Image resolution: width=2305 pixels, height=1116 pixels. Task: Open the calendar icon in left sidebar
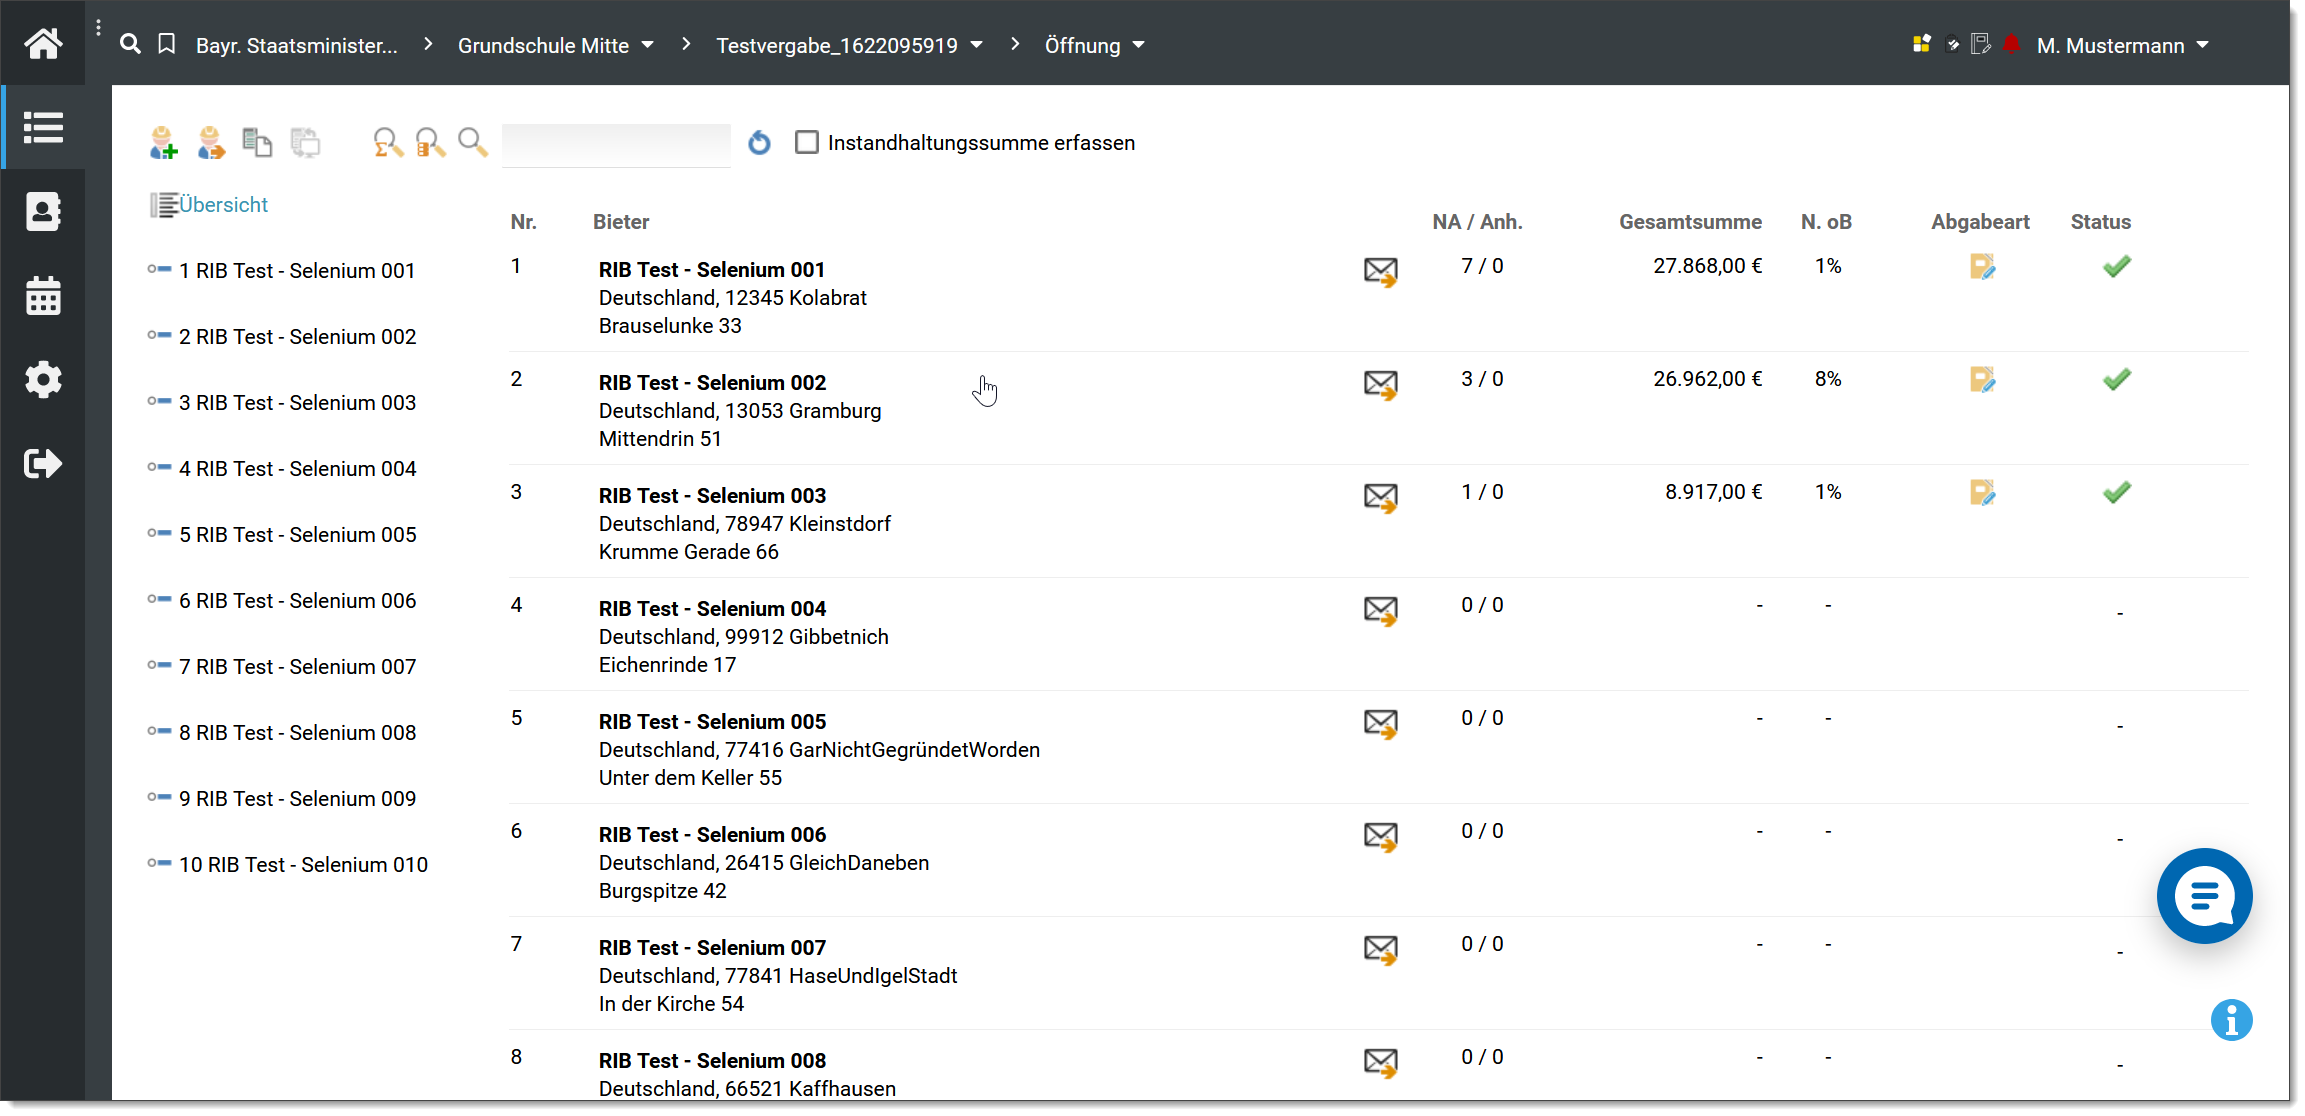(x=43, y=296)
